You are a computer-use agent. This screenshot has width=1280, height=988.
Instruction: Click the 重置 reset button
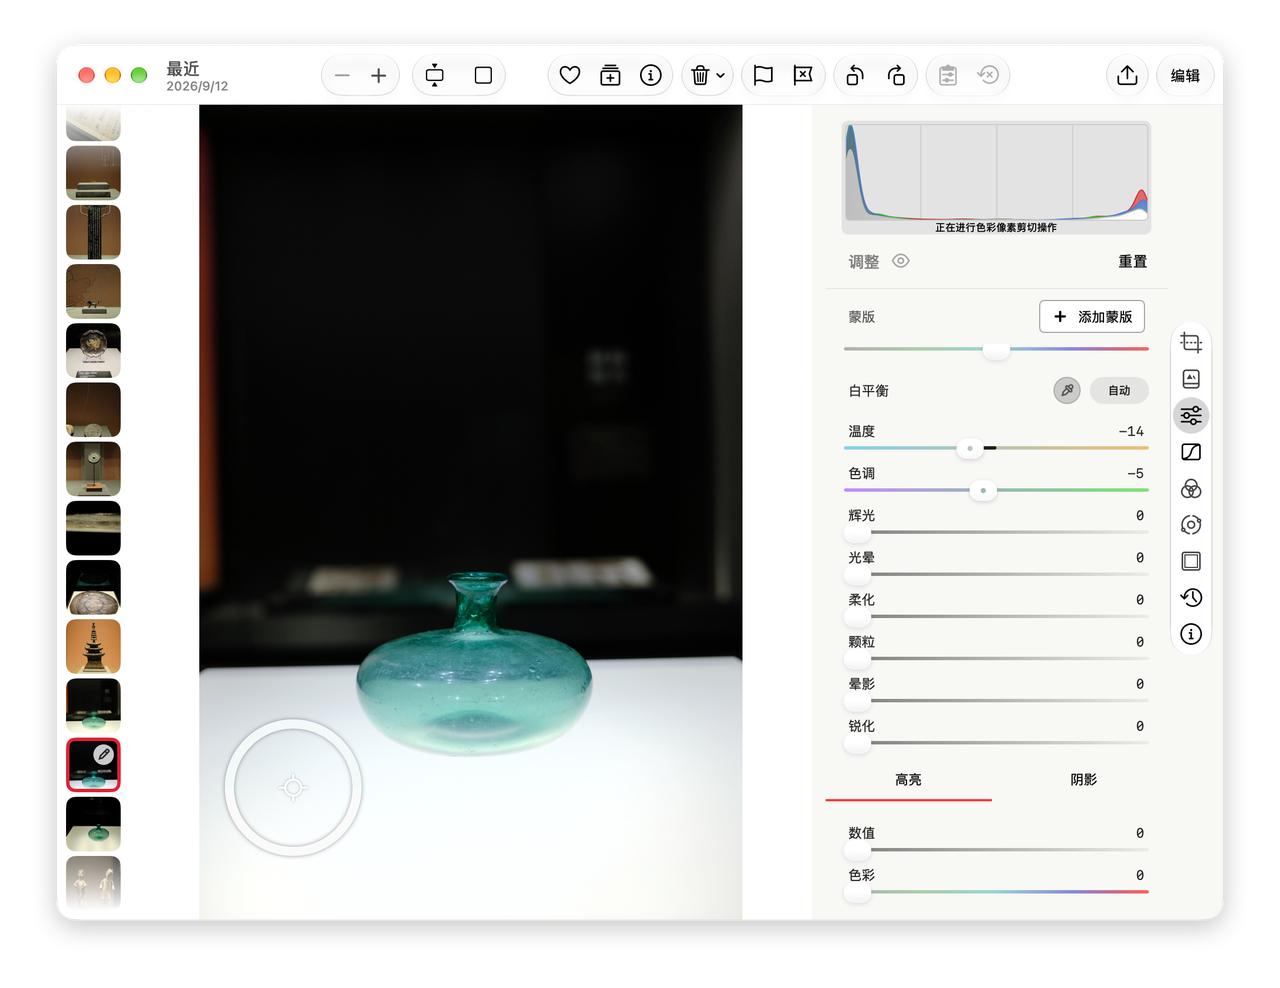1133,261
